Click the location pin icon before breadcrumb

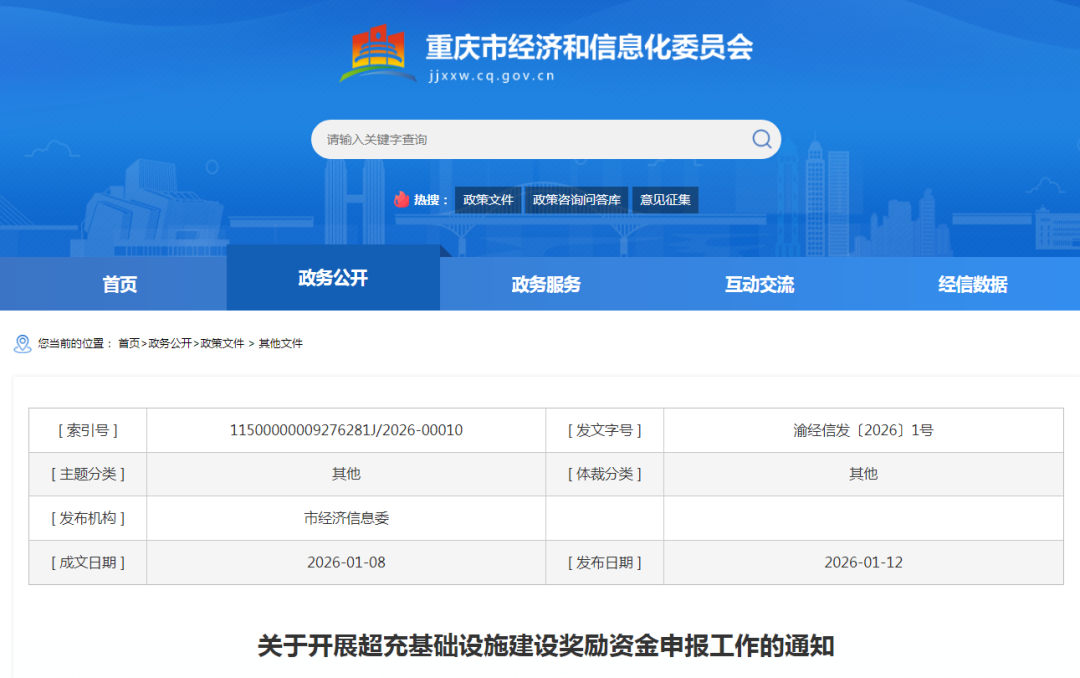tap(22, 344)
